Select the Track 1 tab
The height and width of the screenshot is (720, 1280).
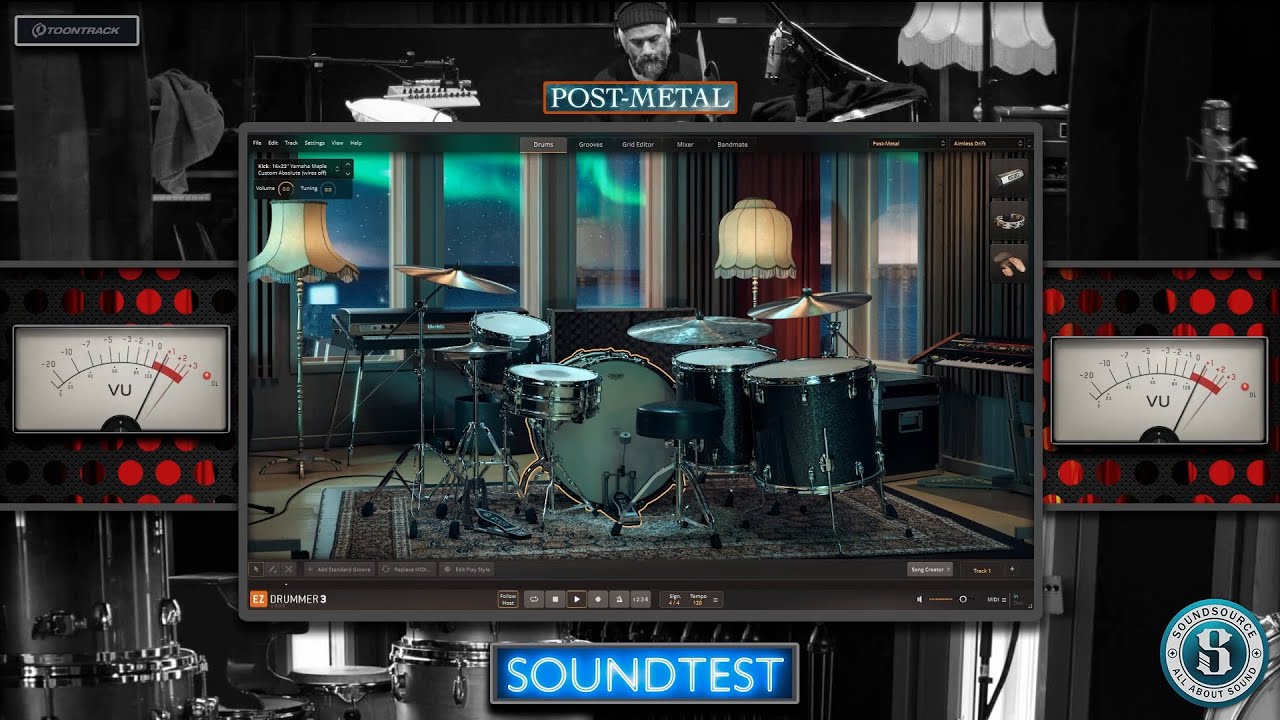click(x=982, y=570)
